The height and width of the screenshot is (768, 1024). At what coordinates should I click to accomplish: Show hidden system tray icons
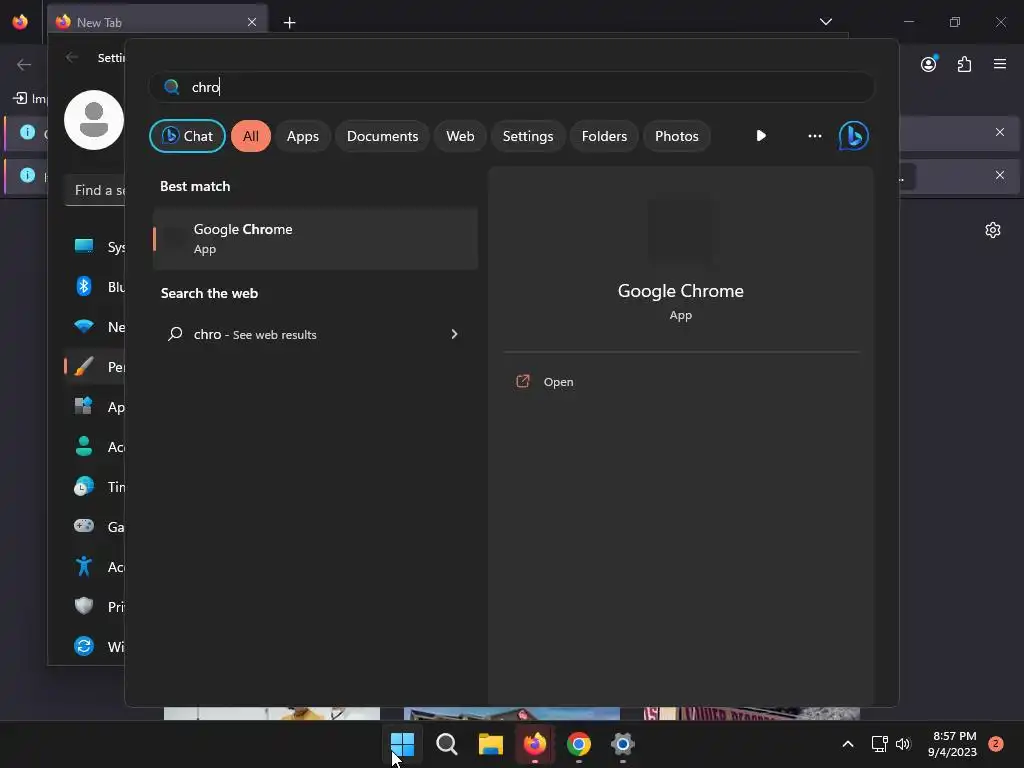pyautogui.click(x=848, y=744)
